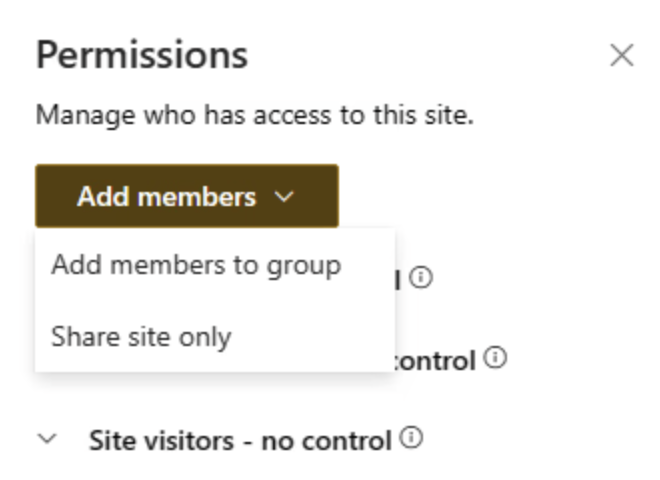The image size is (660, 480).
Task: Show info icon for topmost permission group
Action: 421,278
